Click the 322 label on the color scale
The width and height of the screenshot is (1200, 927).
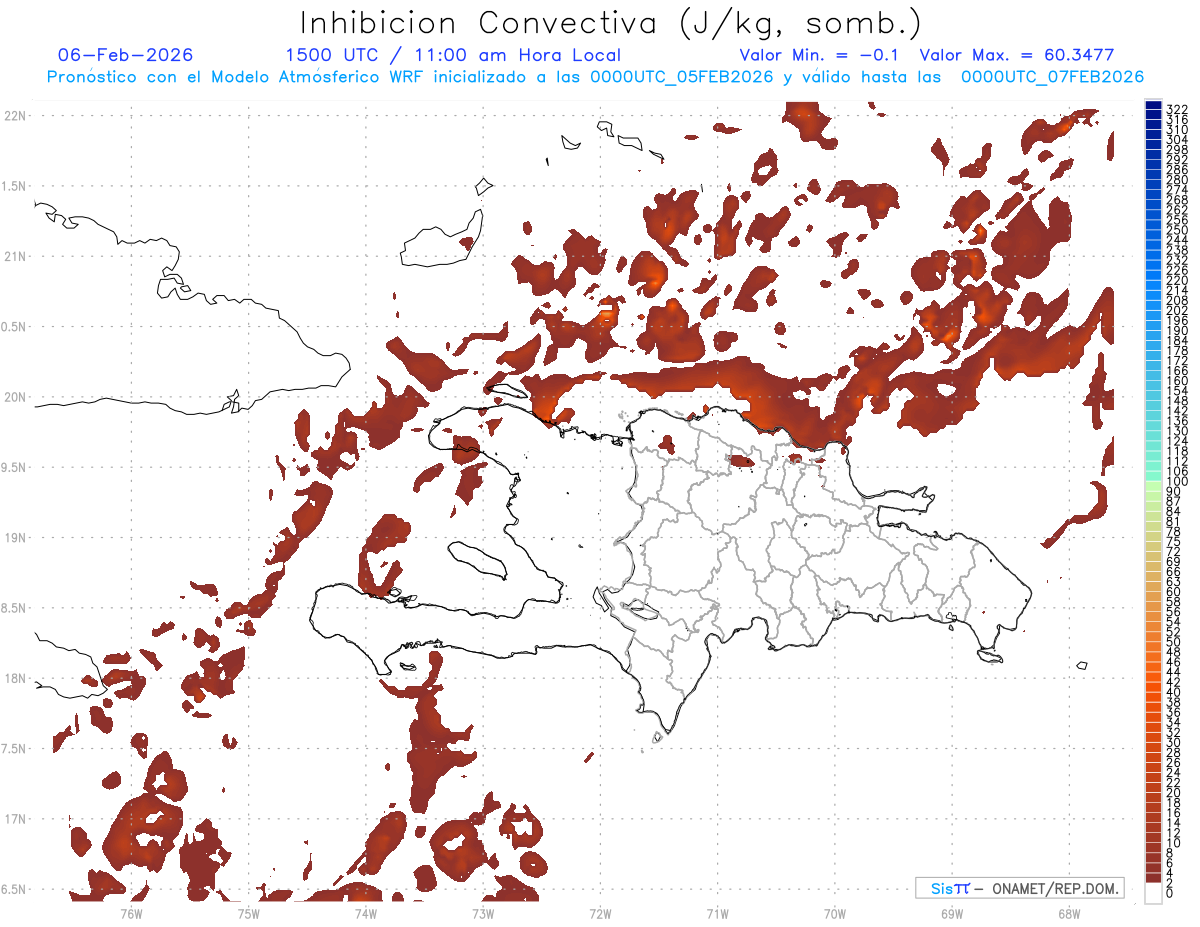(x=1177, y=108)
